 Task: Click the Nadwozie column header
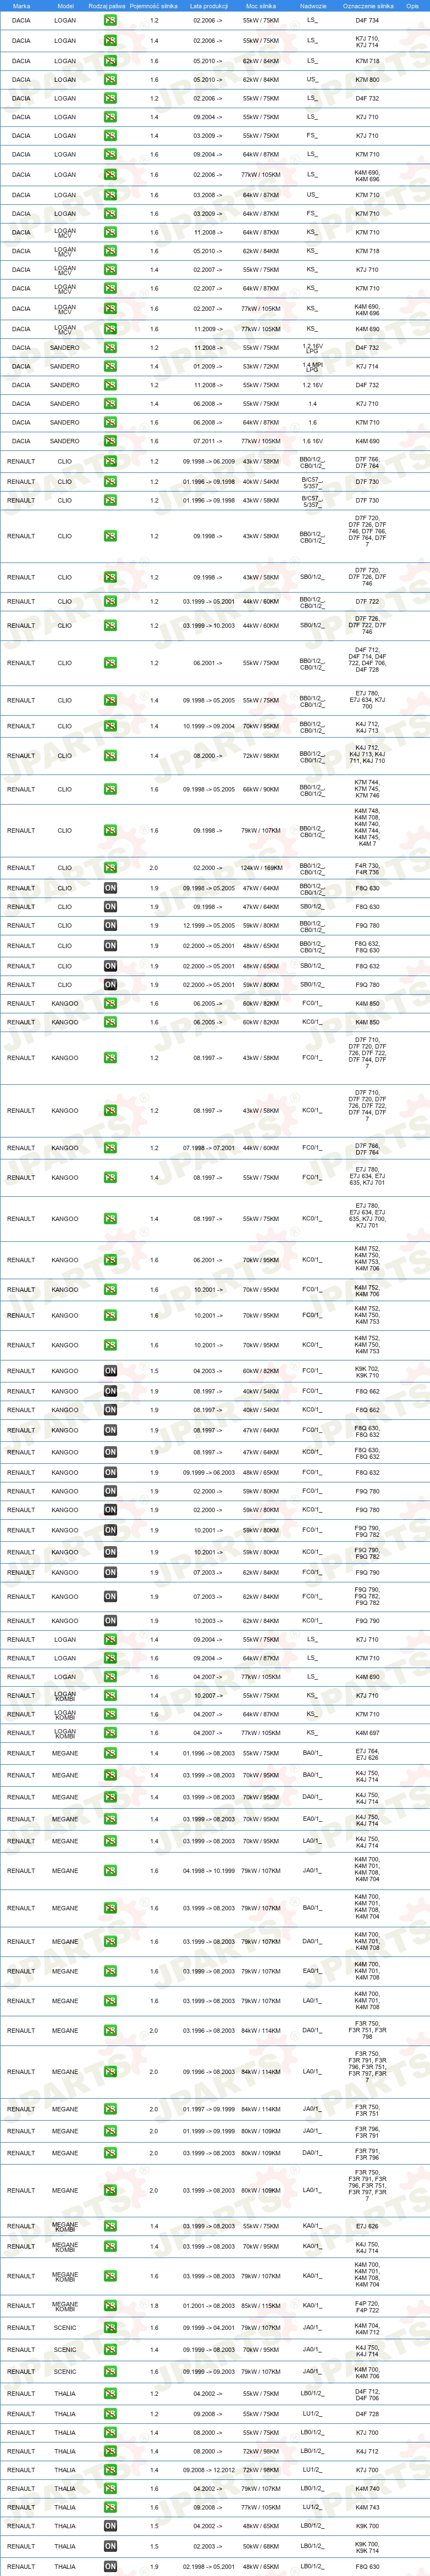point(312,5)
